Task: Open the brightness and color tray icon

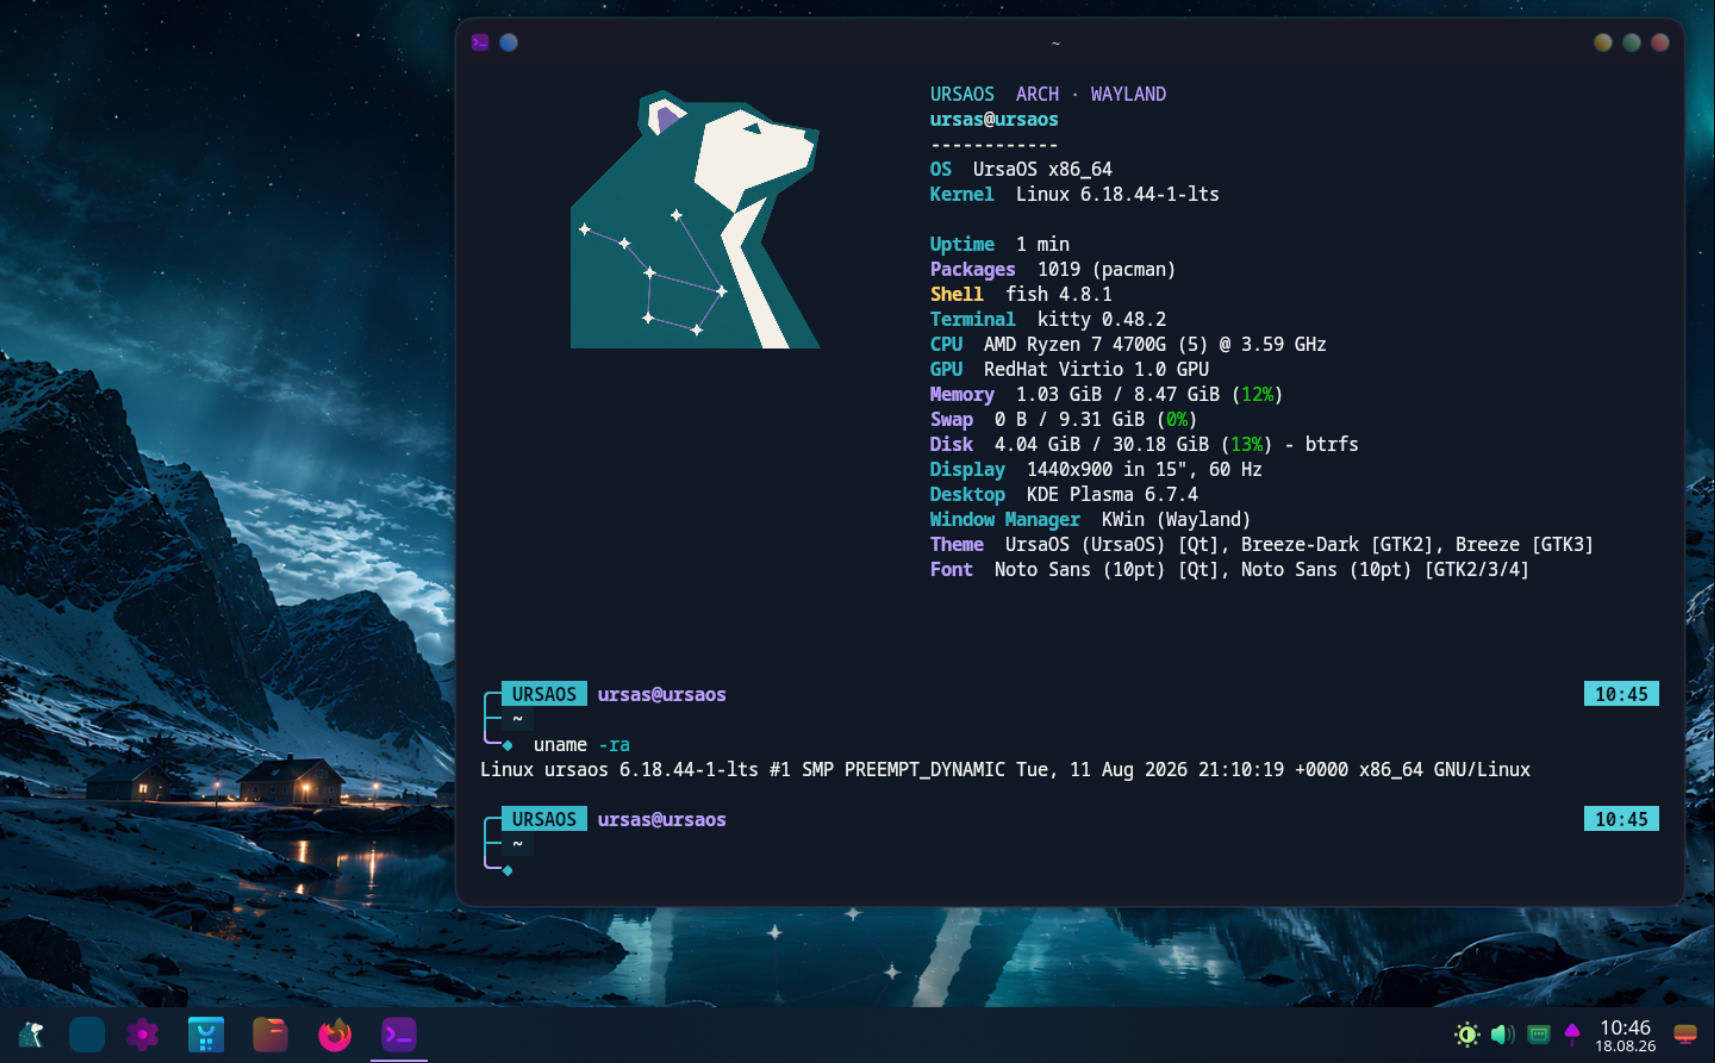Action: [x=1467, y=1035]
